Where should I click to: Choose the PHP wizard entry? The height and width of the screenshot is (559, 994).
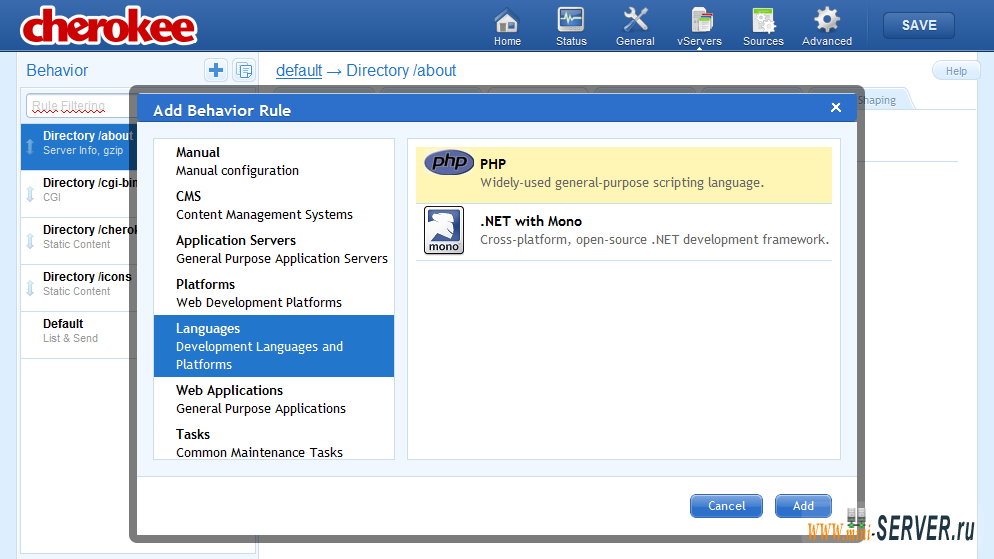624,175
